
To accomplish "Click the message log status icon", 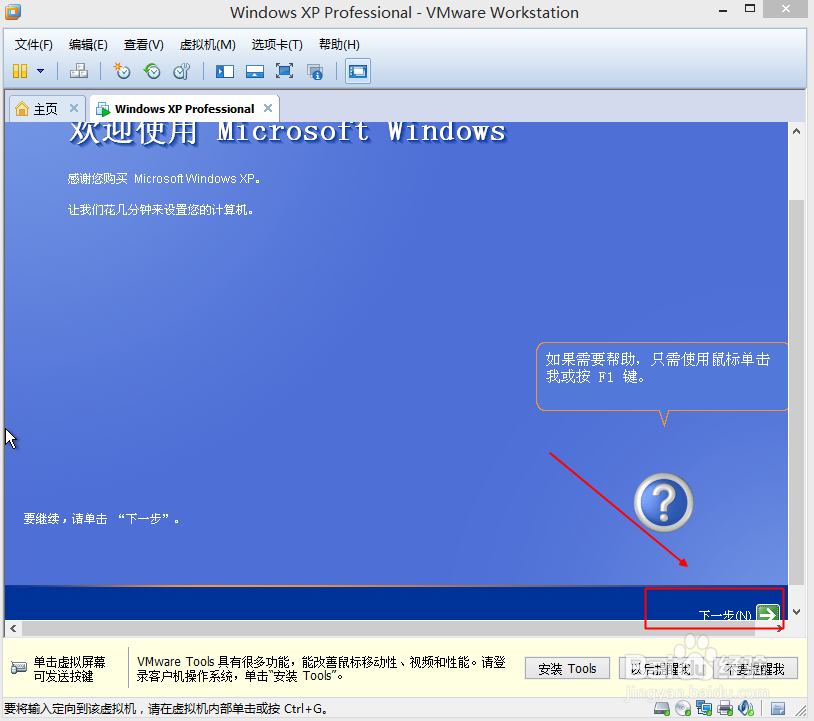I will click(x=778, y=709).
